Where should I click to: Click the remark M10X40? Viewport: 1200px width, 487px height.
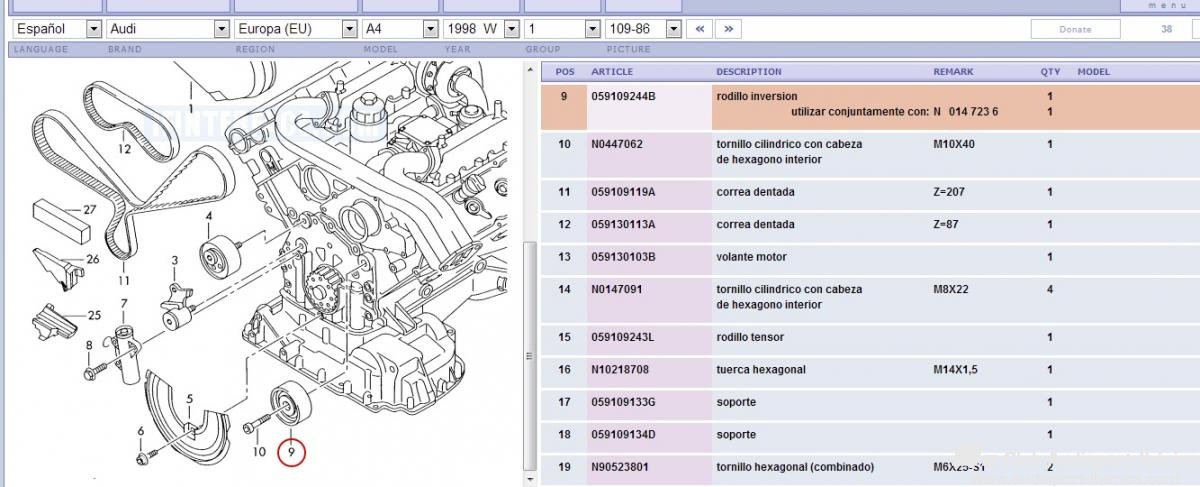point(954,144)
